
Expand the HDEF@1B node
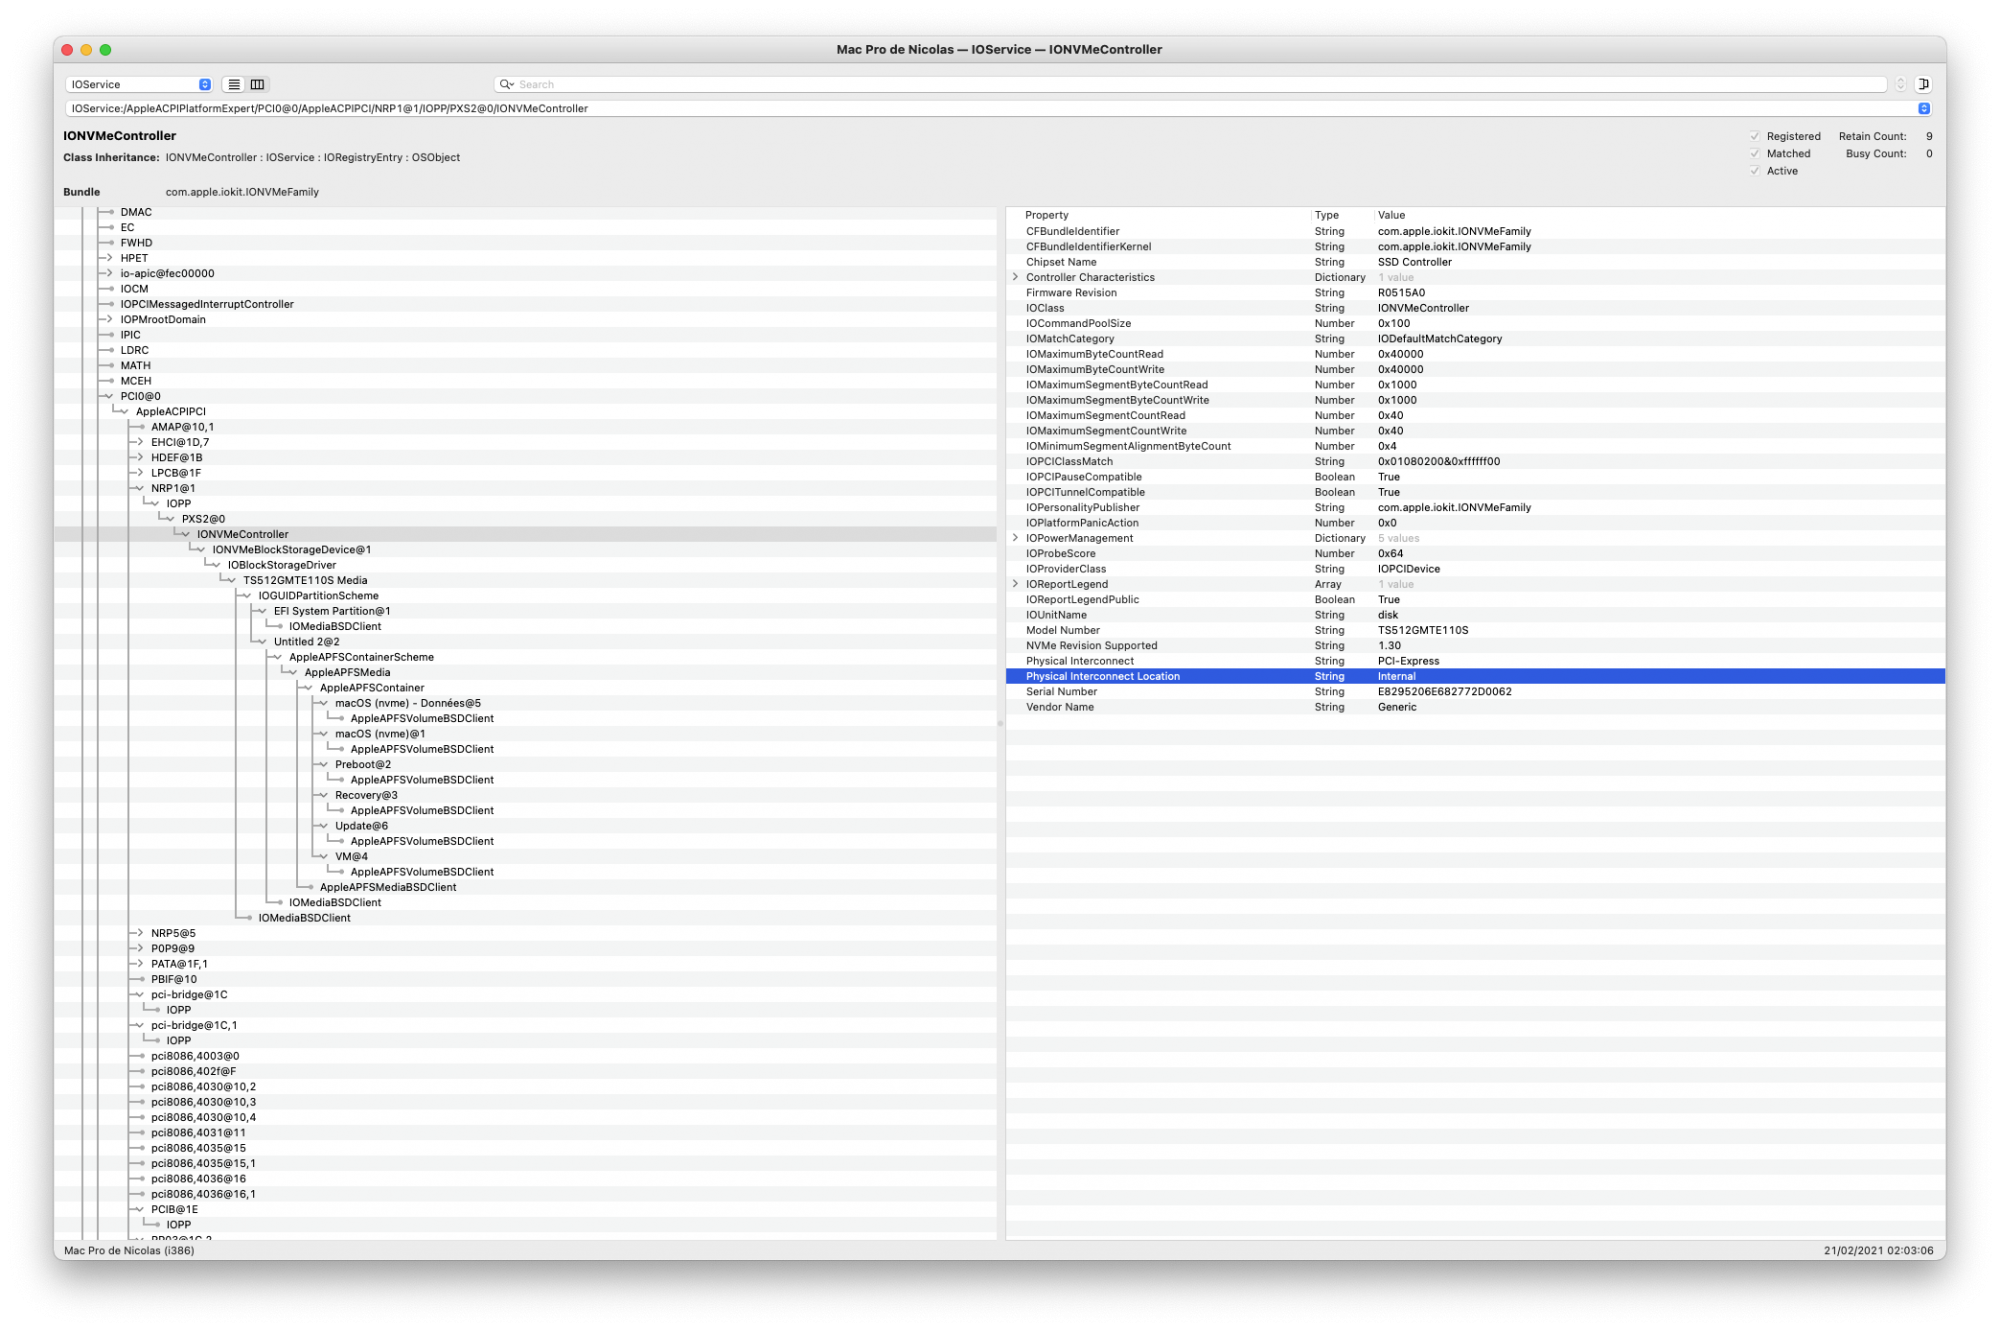140,458
